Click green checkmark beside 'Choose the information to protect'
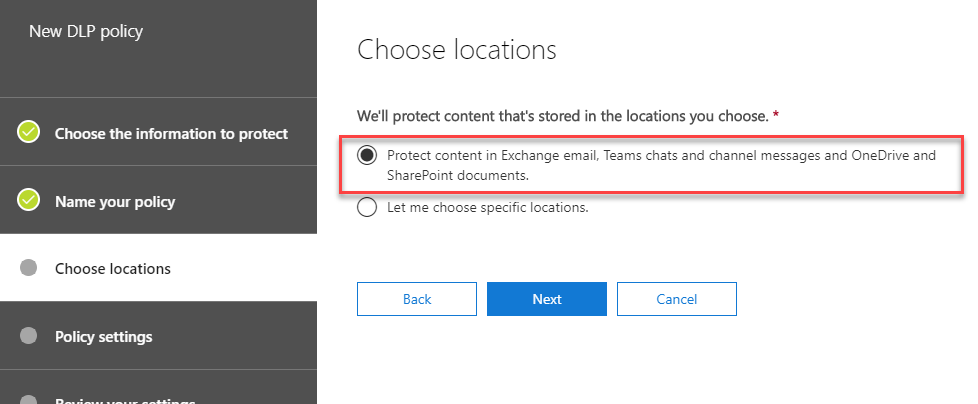978x404 pixels. tap(29, 132)
